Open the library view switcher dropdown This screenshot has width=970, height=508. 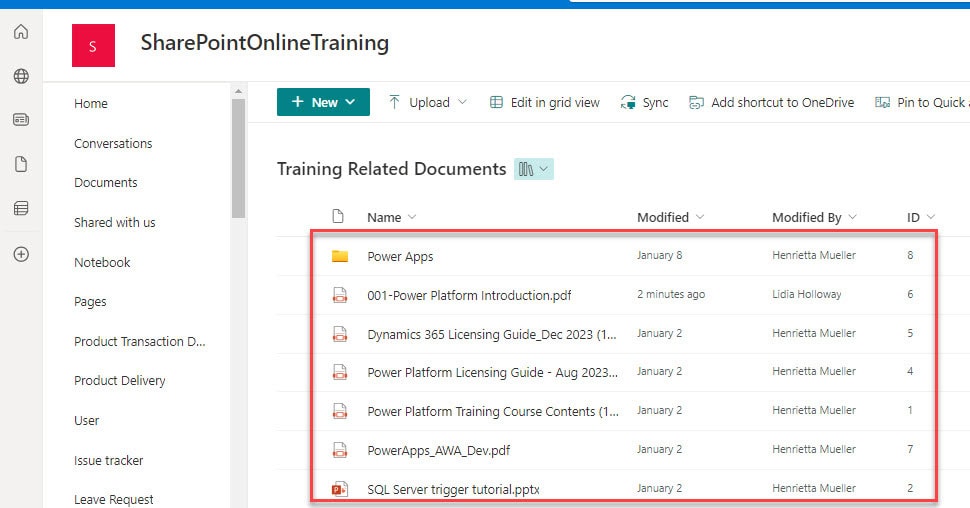(534, 169)
